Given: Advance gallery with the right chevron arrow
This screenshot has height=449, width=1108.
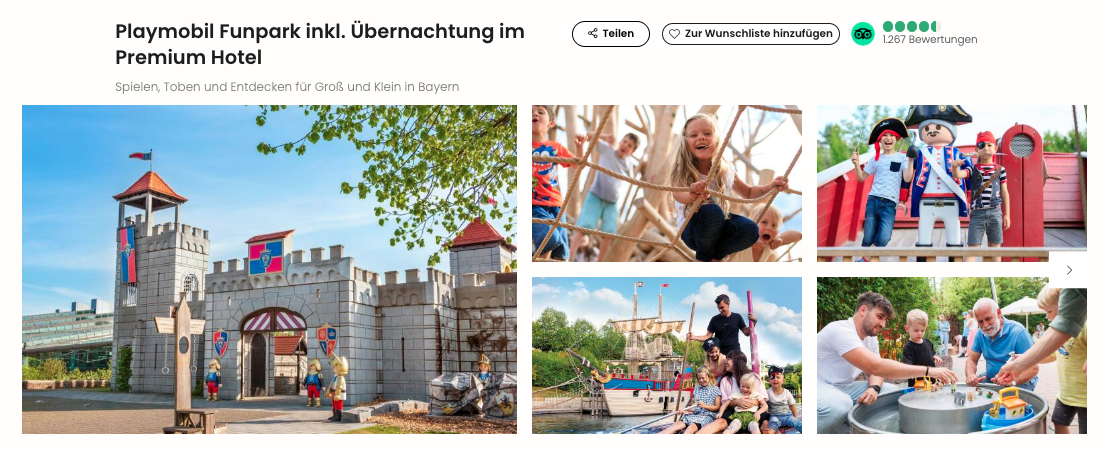Looking at the screenshot, I should pyautogui.click(x=1069, y=270).
